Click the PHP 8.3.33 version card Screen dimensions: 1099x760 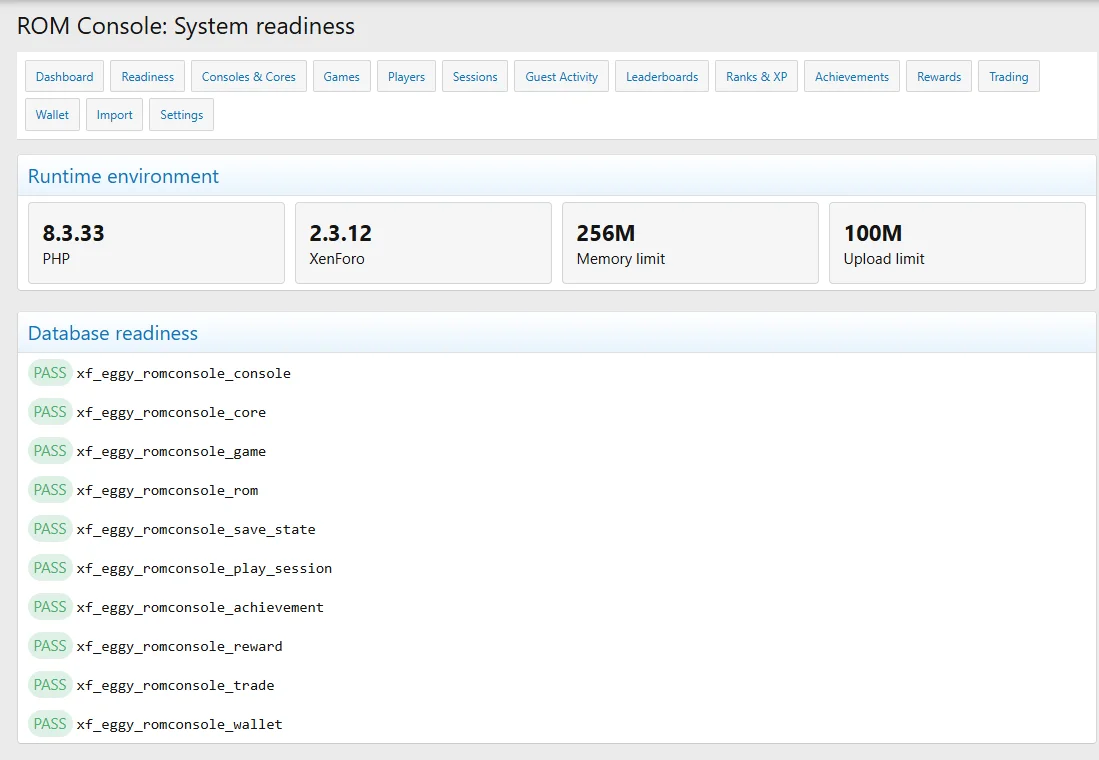pos(156,243)
